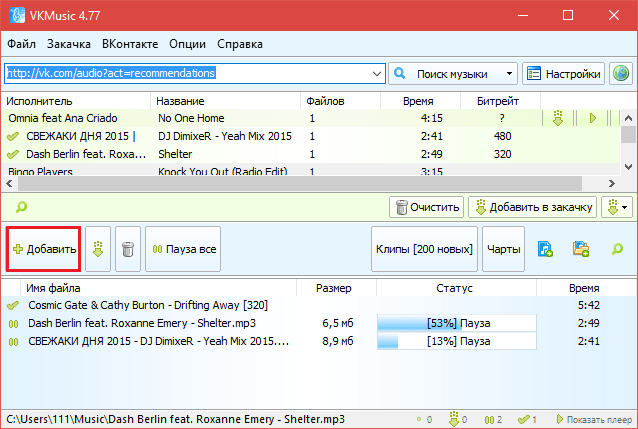
Task: Click the queued count dot in status bar
Action: pos(419,420)
